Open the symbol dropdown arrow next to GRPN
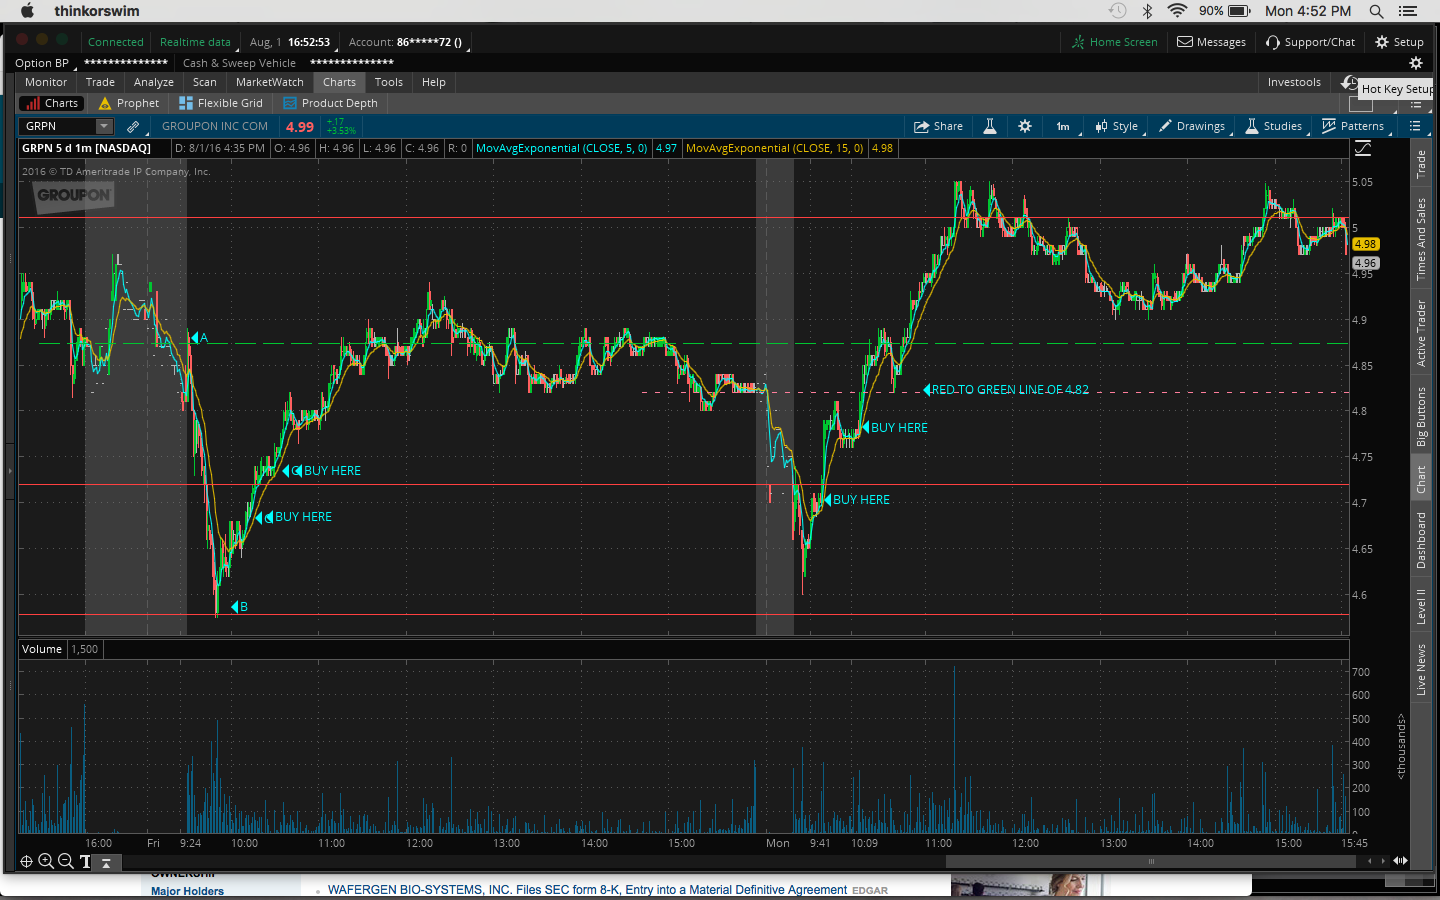This screenshot has width=1440, height=900. [103, 126]
